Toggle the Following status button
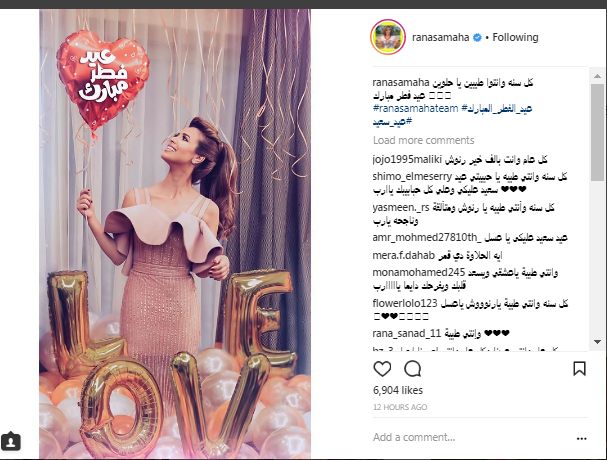 (x=515, y=38)
